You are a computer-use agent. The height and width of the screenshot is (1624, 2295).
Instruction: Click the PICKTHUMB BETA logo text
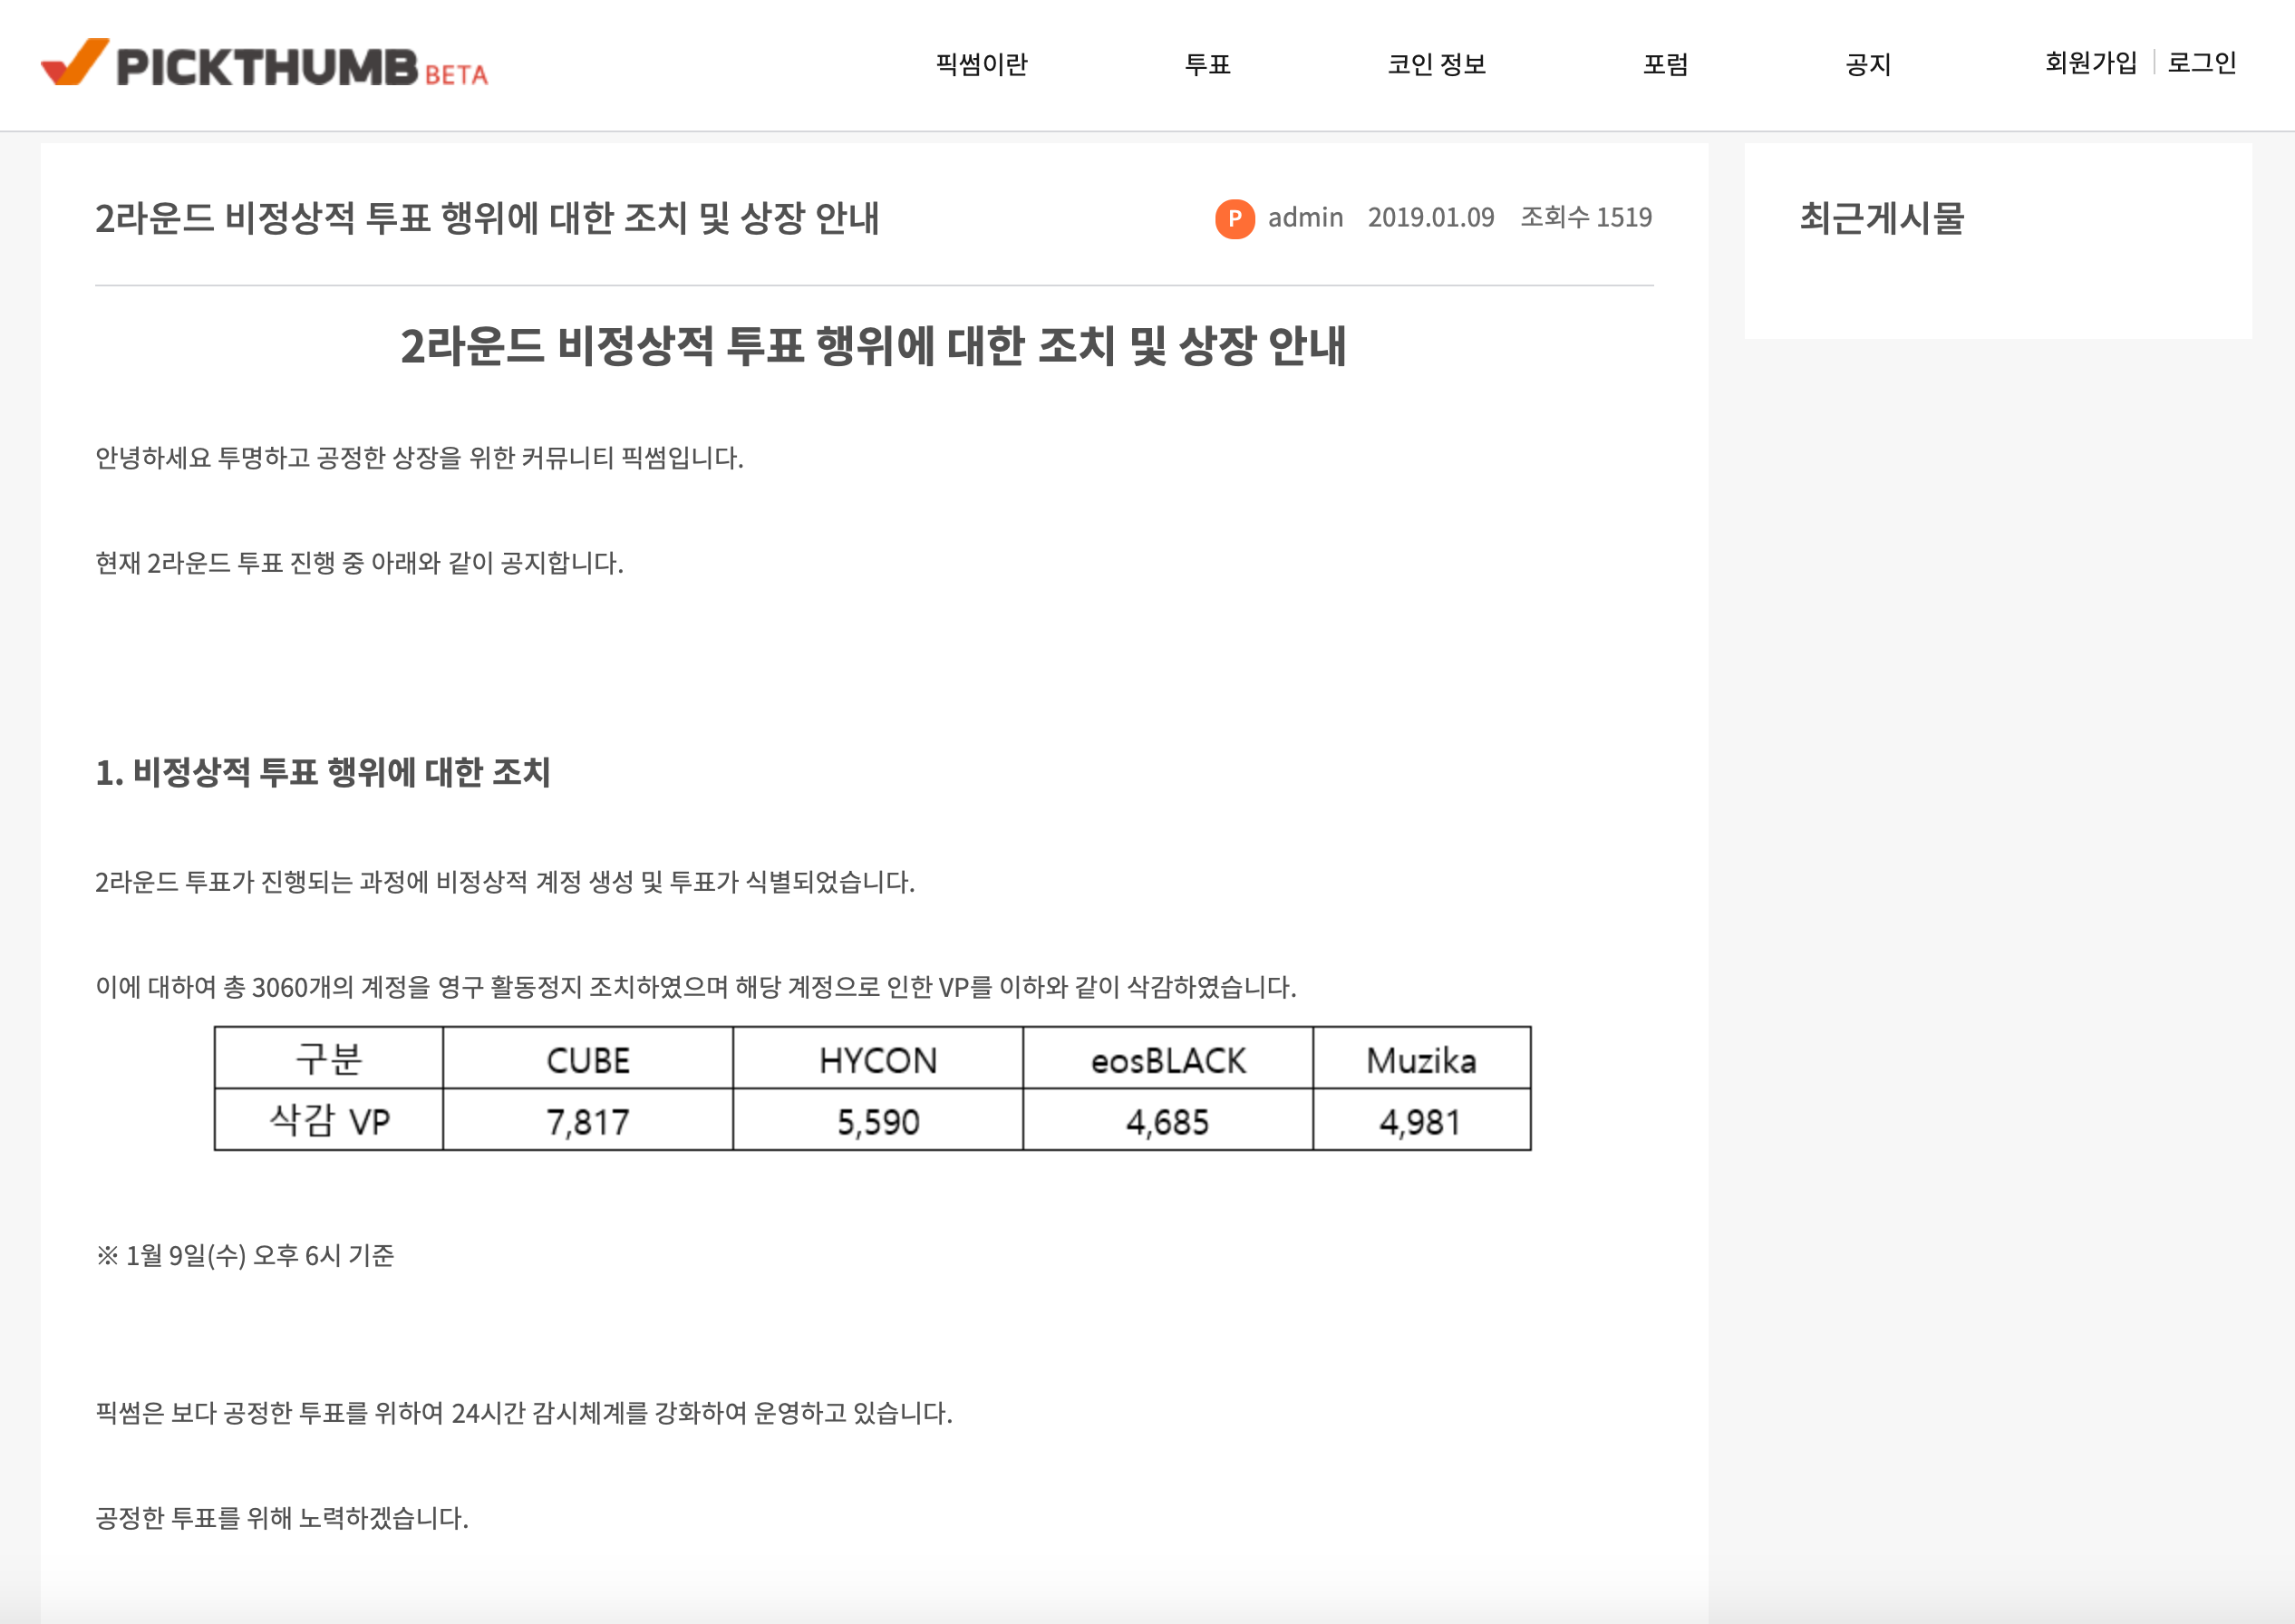click(300, 67)
